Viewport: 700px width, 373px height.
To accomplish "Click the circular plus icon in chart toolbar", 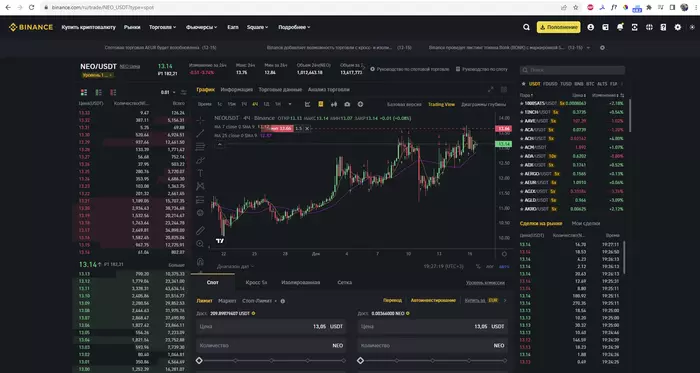I will pyautogui.click(x=360, y=104).
